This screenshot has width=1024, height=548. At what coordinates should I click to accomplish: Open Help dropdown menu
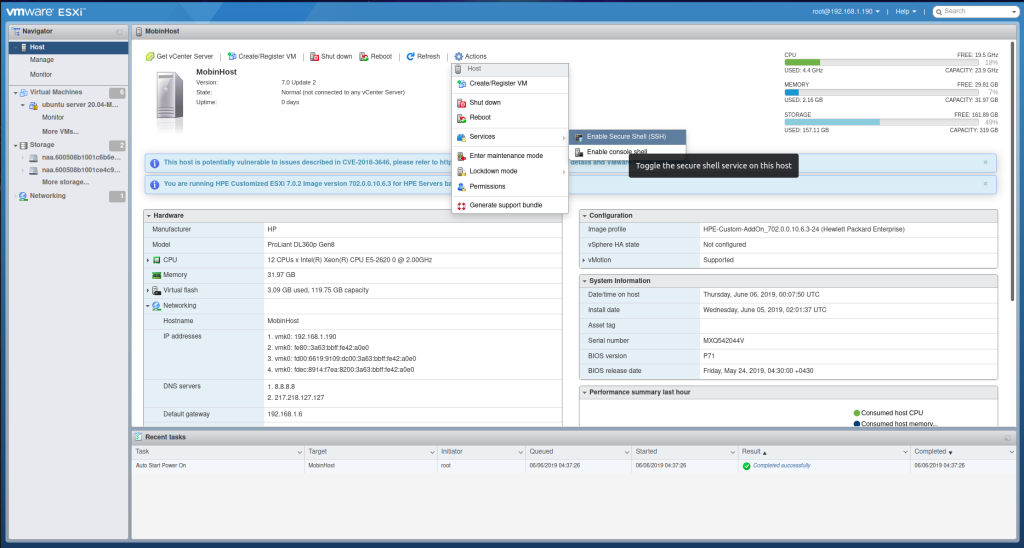tap(906, 11)
